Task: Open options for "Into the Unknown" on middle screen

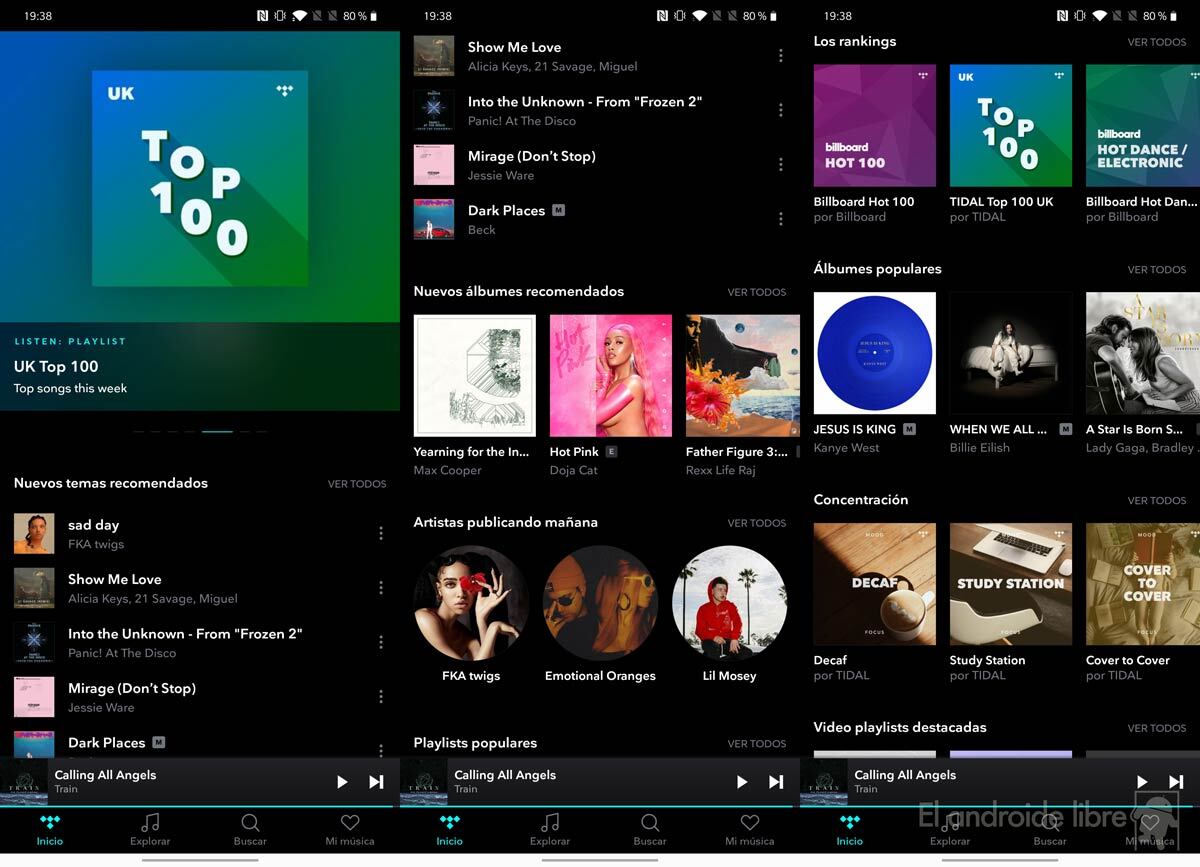Action: pyautogui.click(x=781, y=110)
